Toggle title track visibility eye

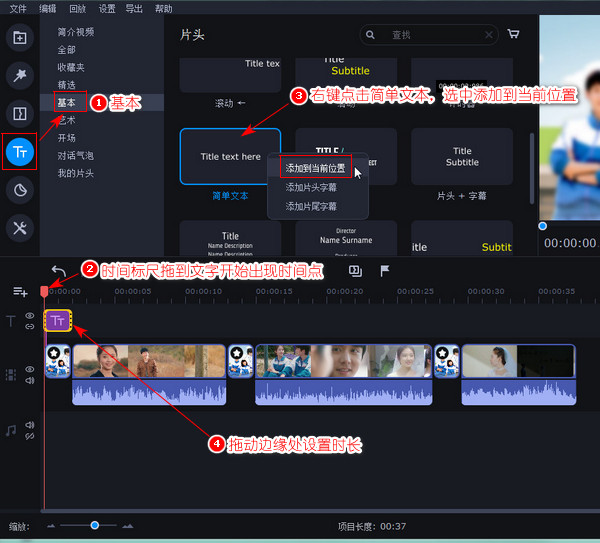(29, 315)
